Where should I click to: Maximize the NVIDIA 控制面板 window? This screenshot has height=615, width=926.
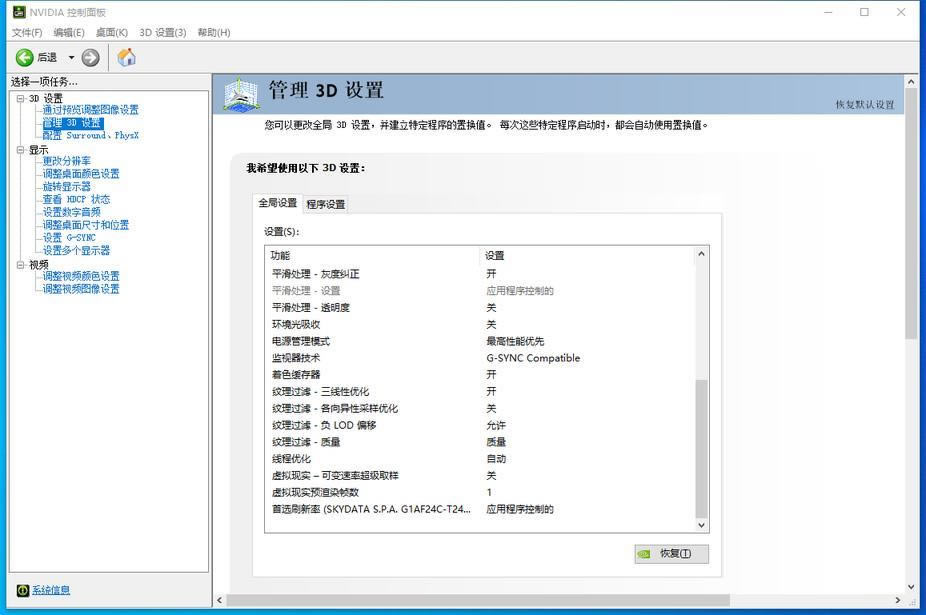pyautogui.click(x=864, y=12)
